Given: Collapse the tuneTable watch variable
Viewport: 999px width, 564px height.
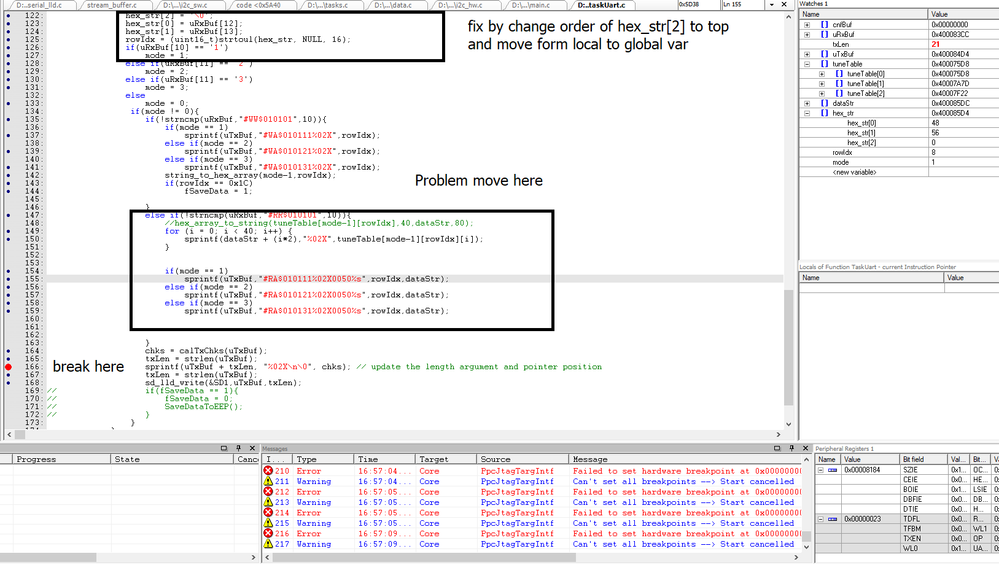Looking at the screenshot, I should coord(807,64).
